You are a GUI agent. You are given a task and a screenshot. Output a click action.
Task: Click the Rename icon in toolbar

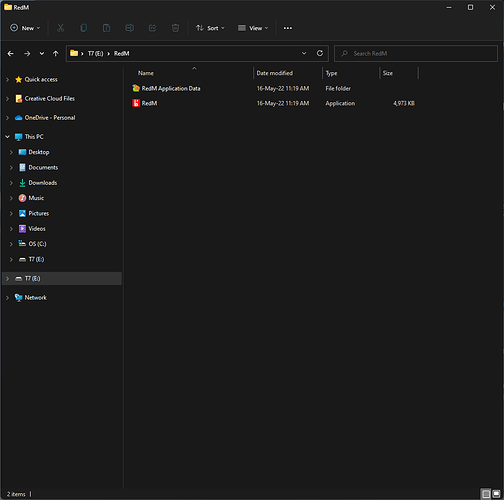pos(129,28)
